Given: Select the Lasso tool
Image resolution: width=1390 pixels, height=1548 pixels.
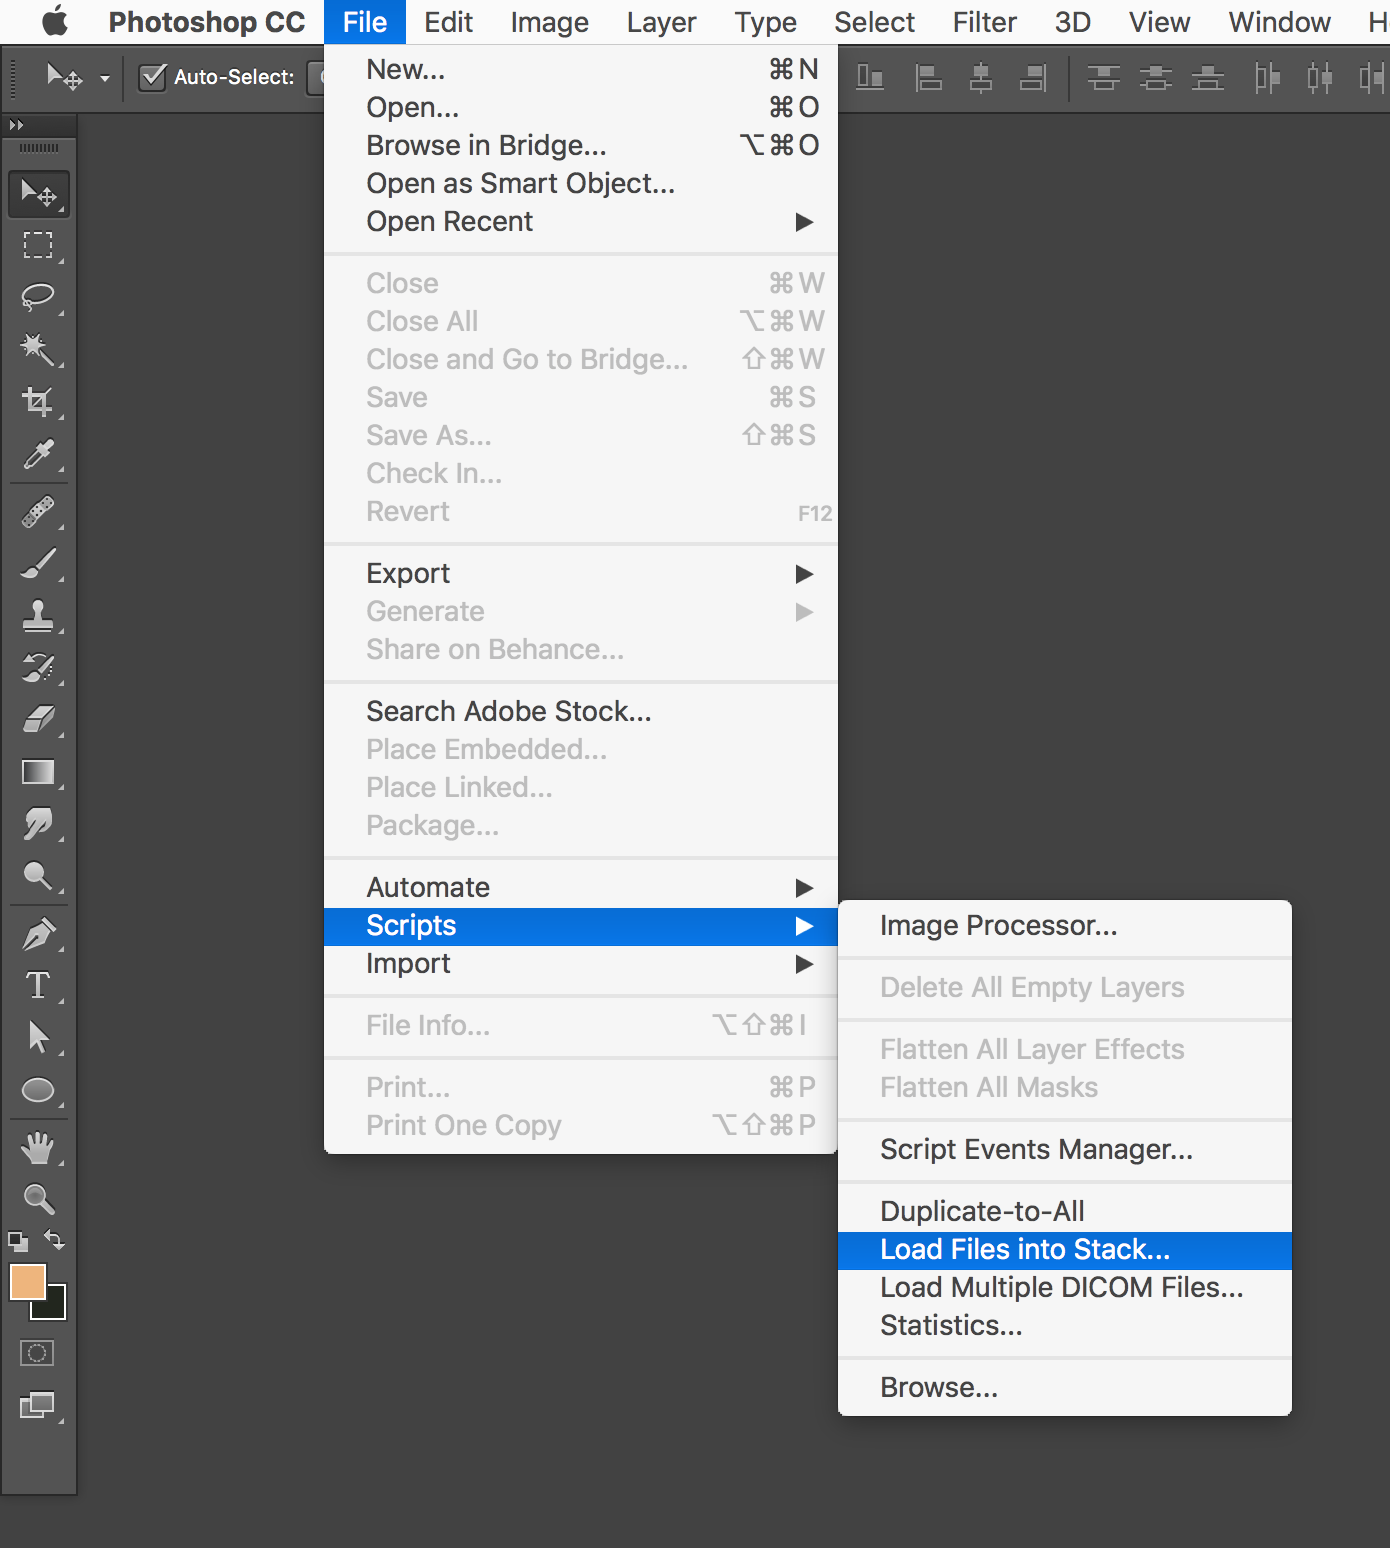Looking at the screenshot, I should tap(38, 297).
